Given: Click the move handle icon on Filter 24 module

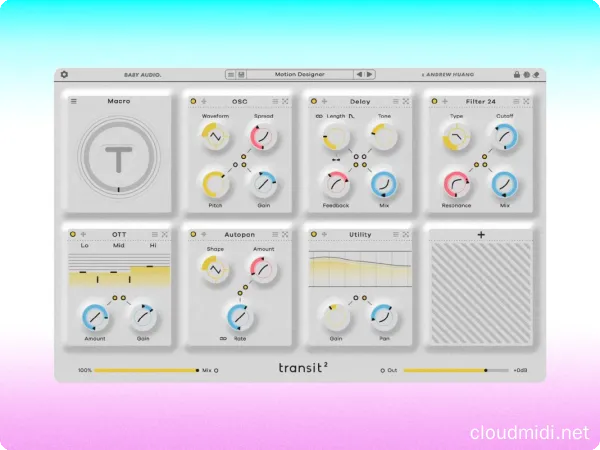Looking at the screenshot, I should click(x=445, y=101).
